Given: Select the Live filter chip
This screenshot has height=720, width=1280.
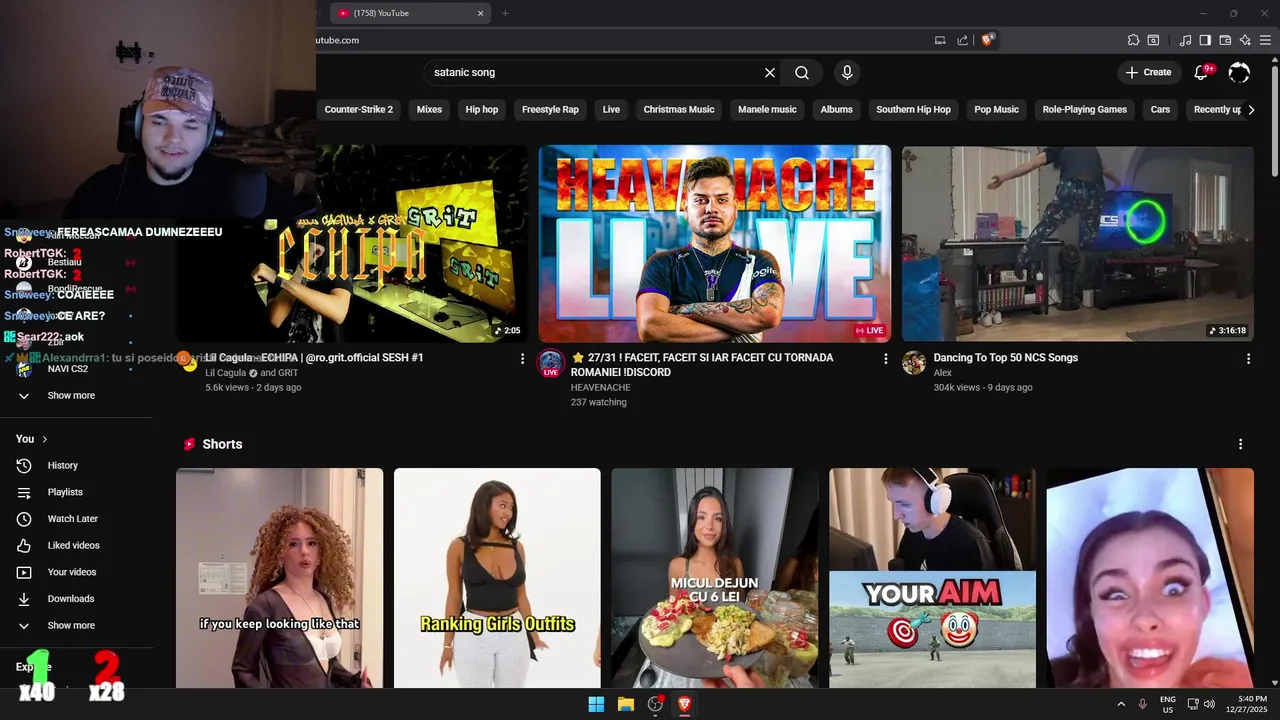Looking at the screenshot, I should [x=611, y=110].
